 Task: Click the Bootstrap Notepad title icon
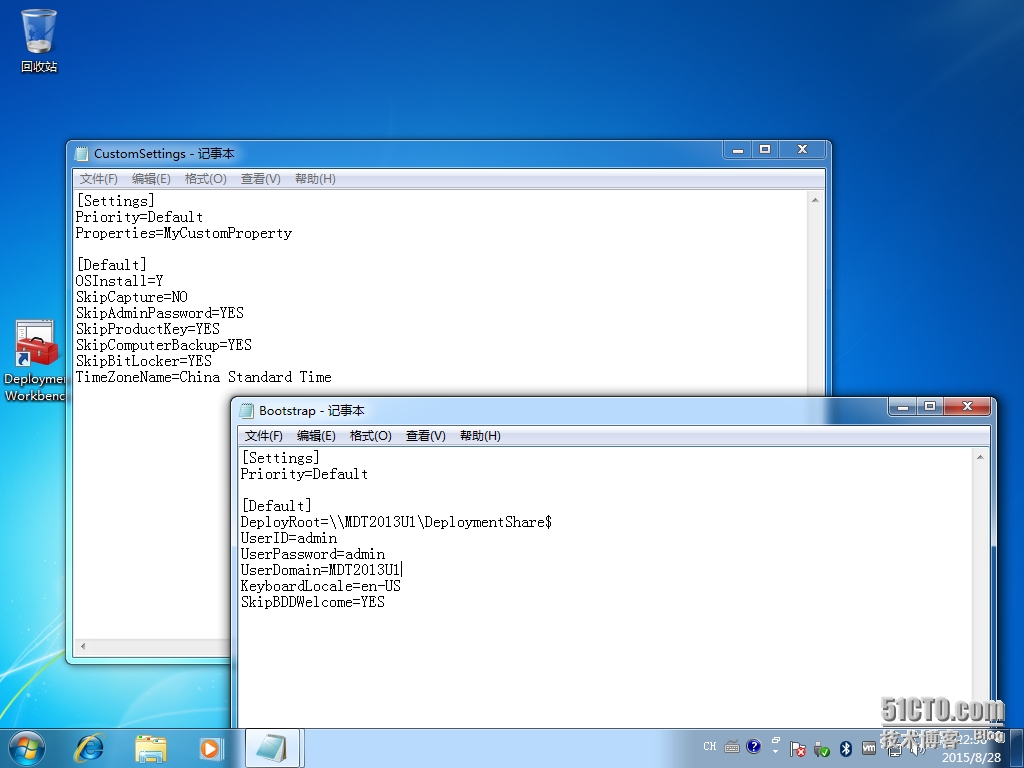click(x=247, y=411)
